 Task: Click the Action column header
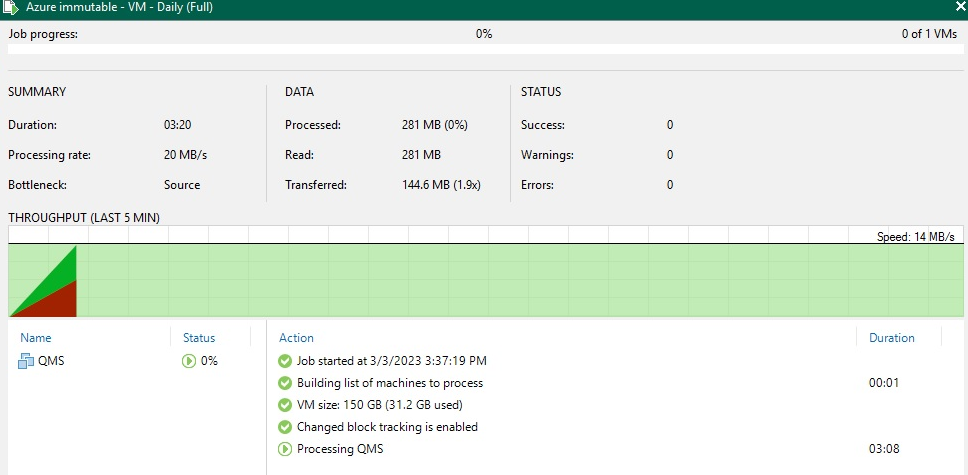click(x=296, y=338)
